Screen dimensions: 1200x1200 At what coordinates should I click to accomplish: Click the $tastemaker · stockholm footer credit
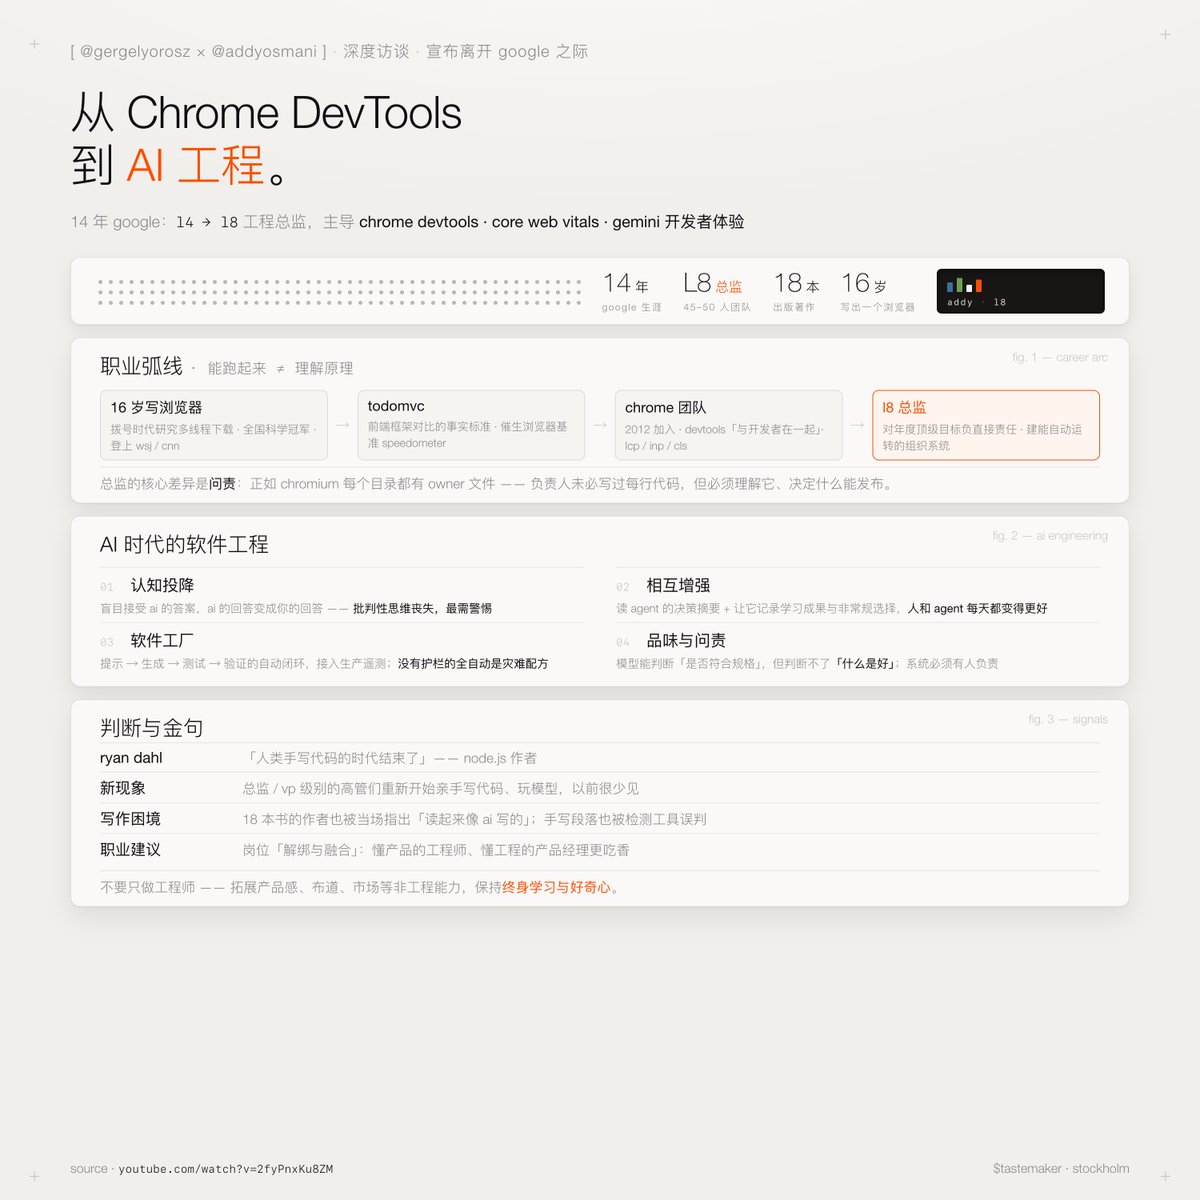click(1061, 1168)
